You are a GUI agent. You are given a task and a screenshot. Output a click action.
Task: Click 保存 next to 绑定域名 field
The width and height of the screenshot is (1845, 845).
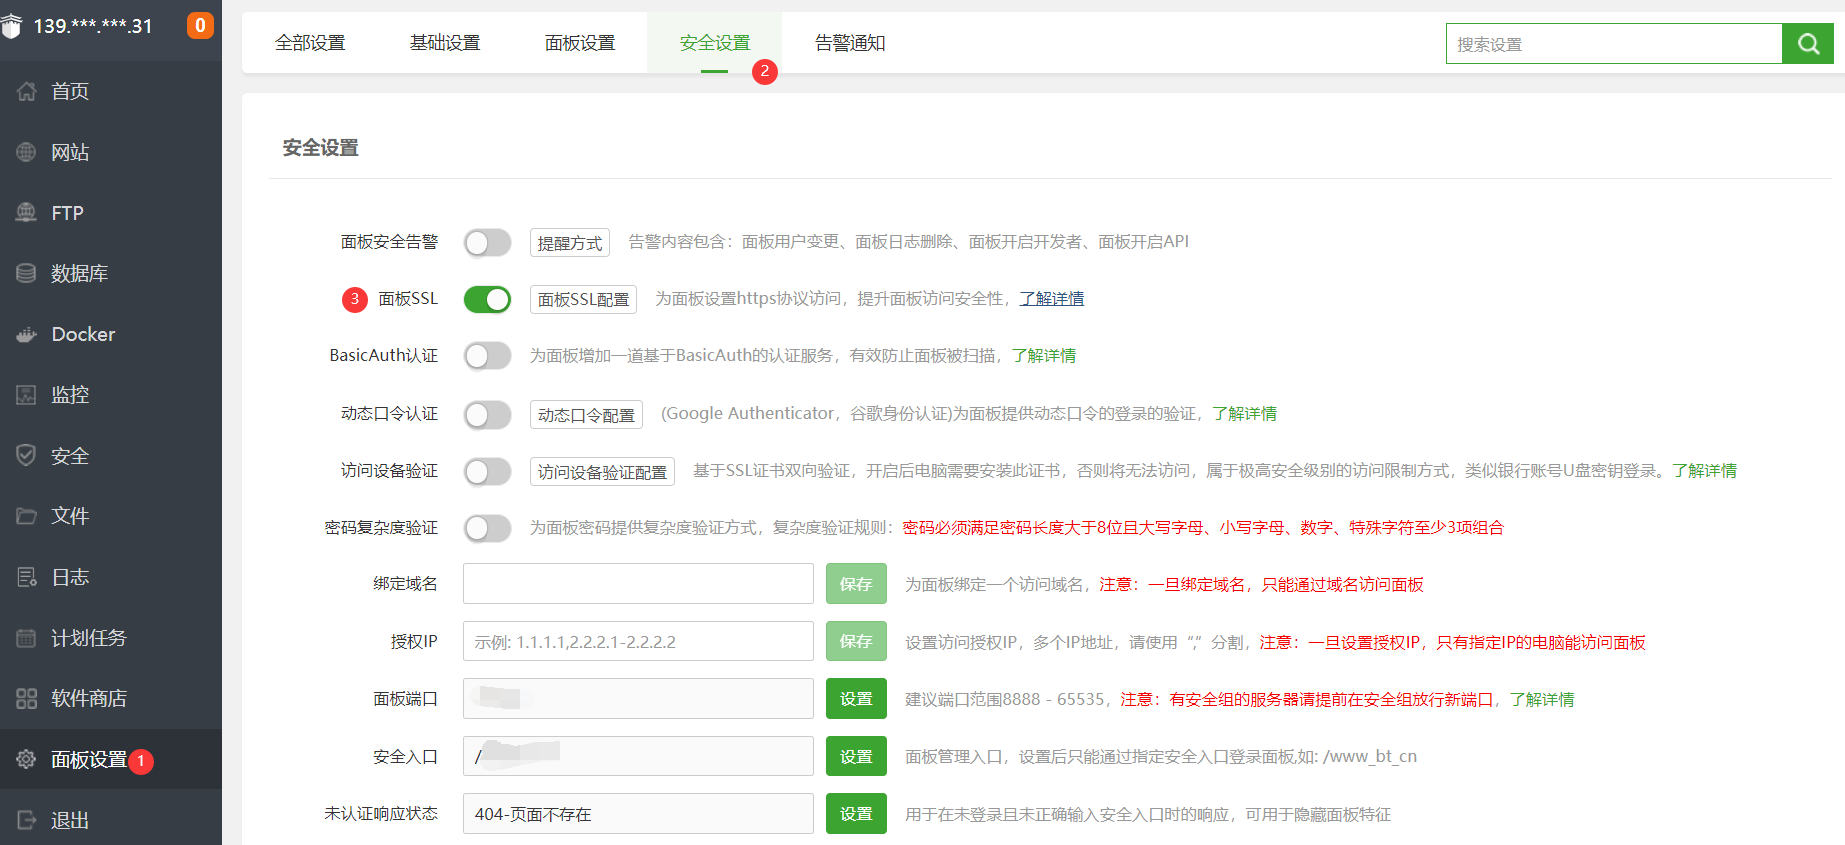tap(856, 584)
